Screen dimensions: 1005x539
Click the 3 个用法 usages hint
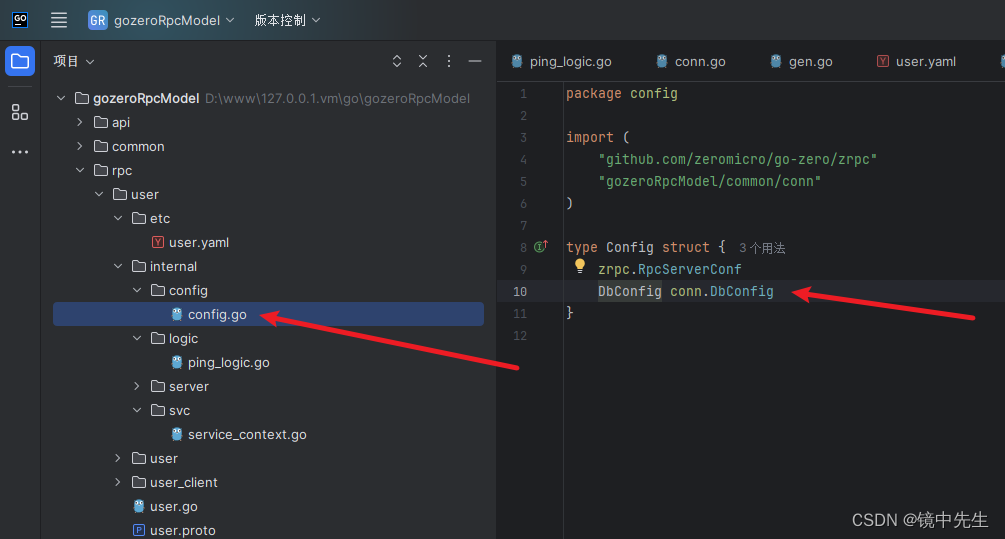[762, 248]
